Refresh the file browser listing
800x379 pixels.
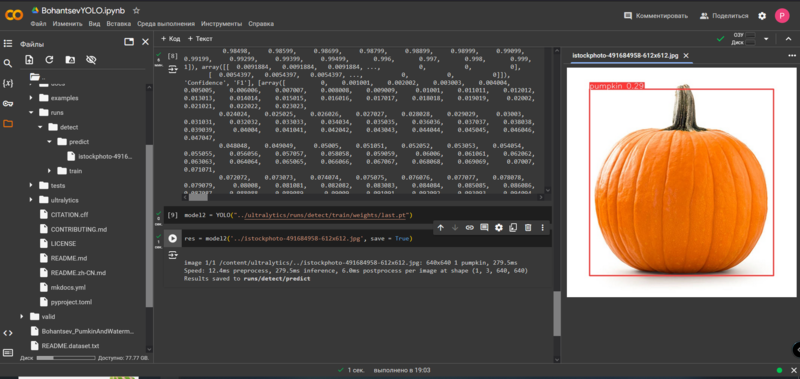pos(49,60)
